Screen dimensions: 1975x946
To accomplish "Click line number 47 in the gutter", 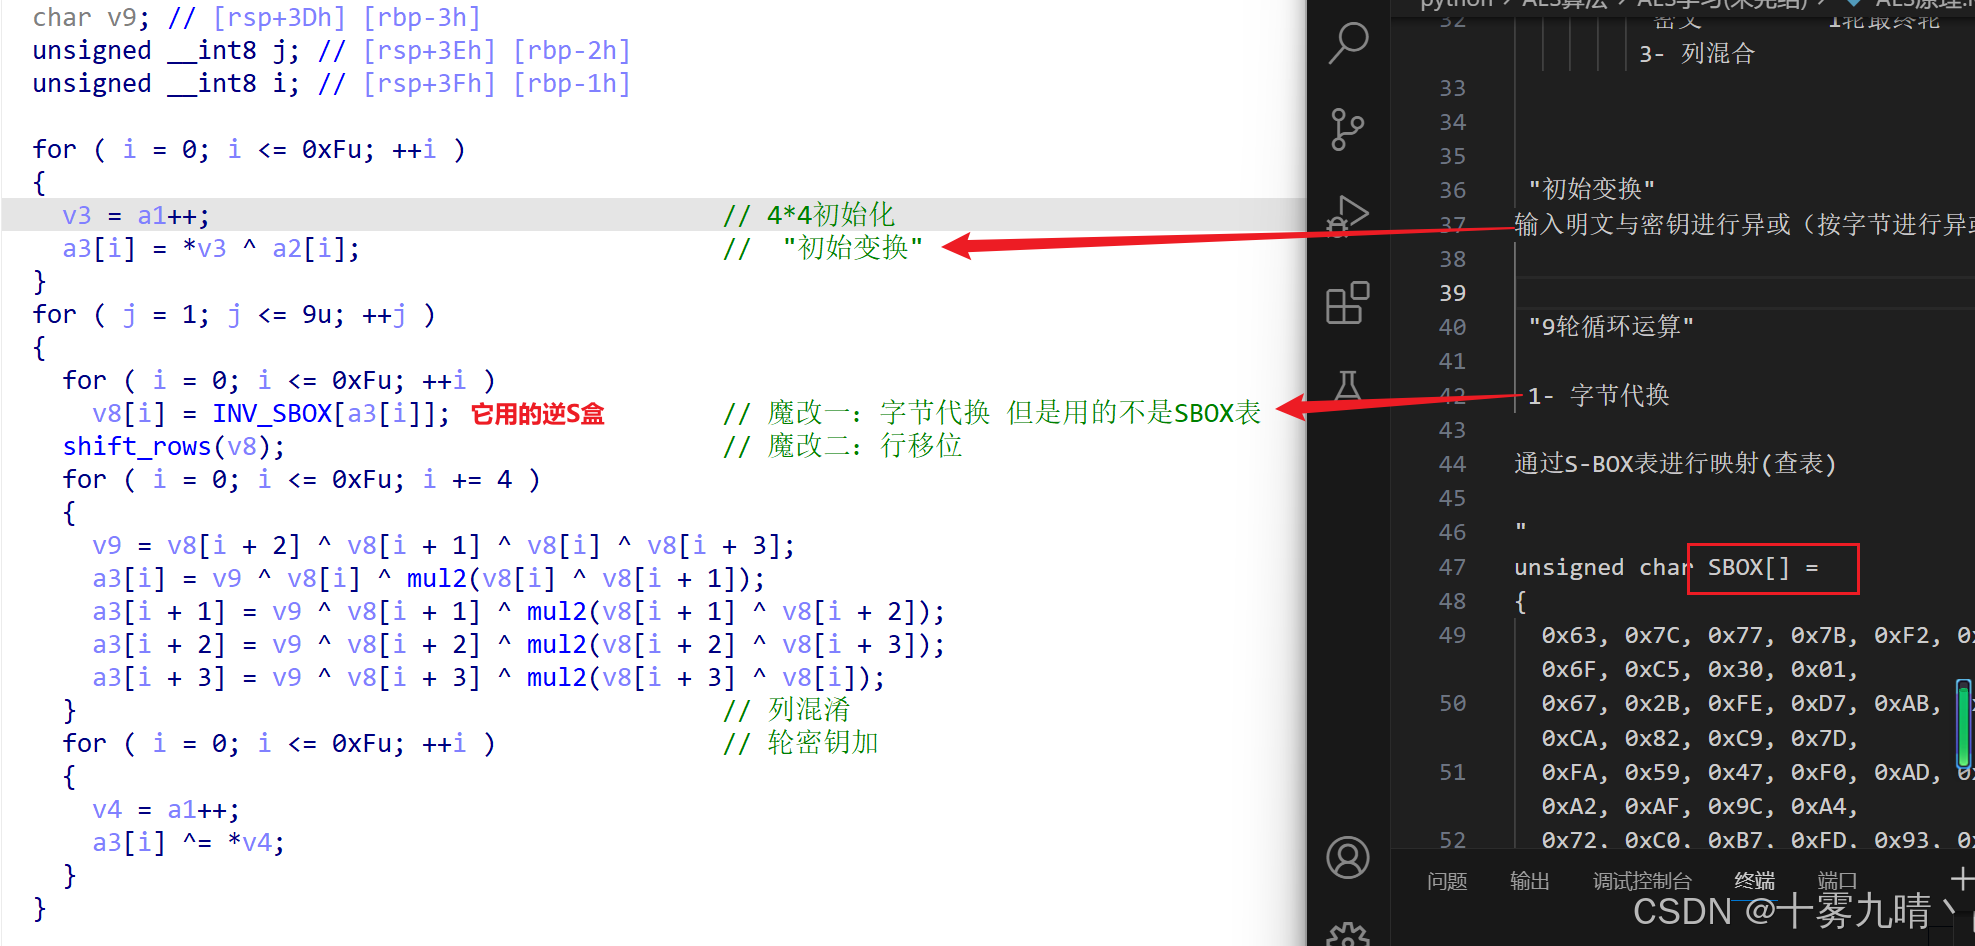I will tap(1452, 566).
